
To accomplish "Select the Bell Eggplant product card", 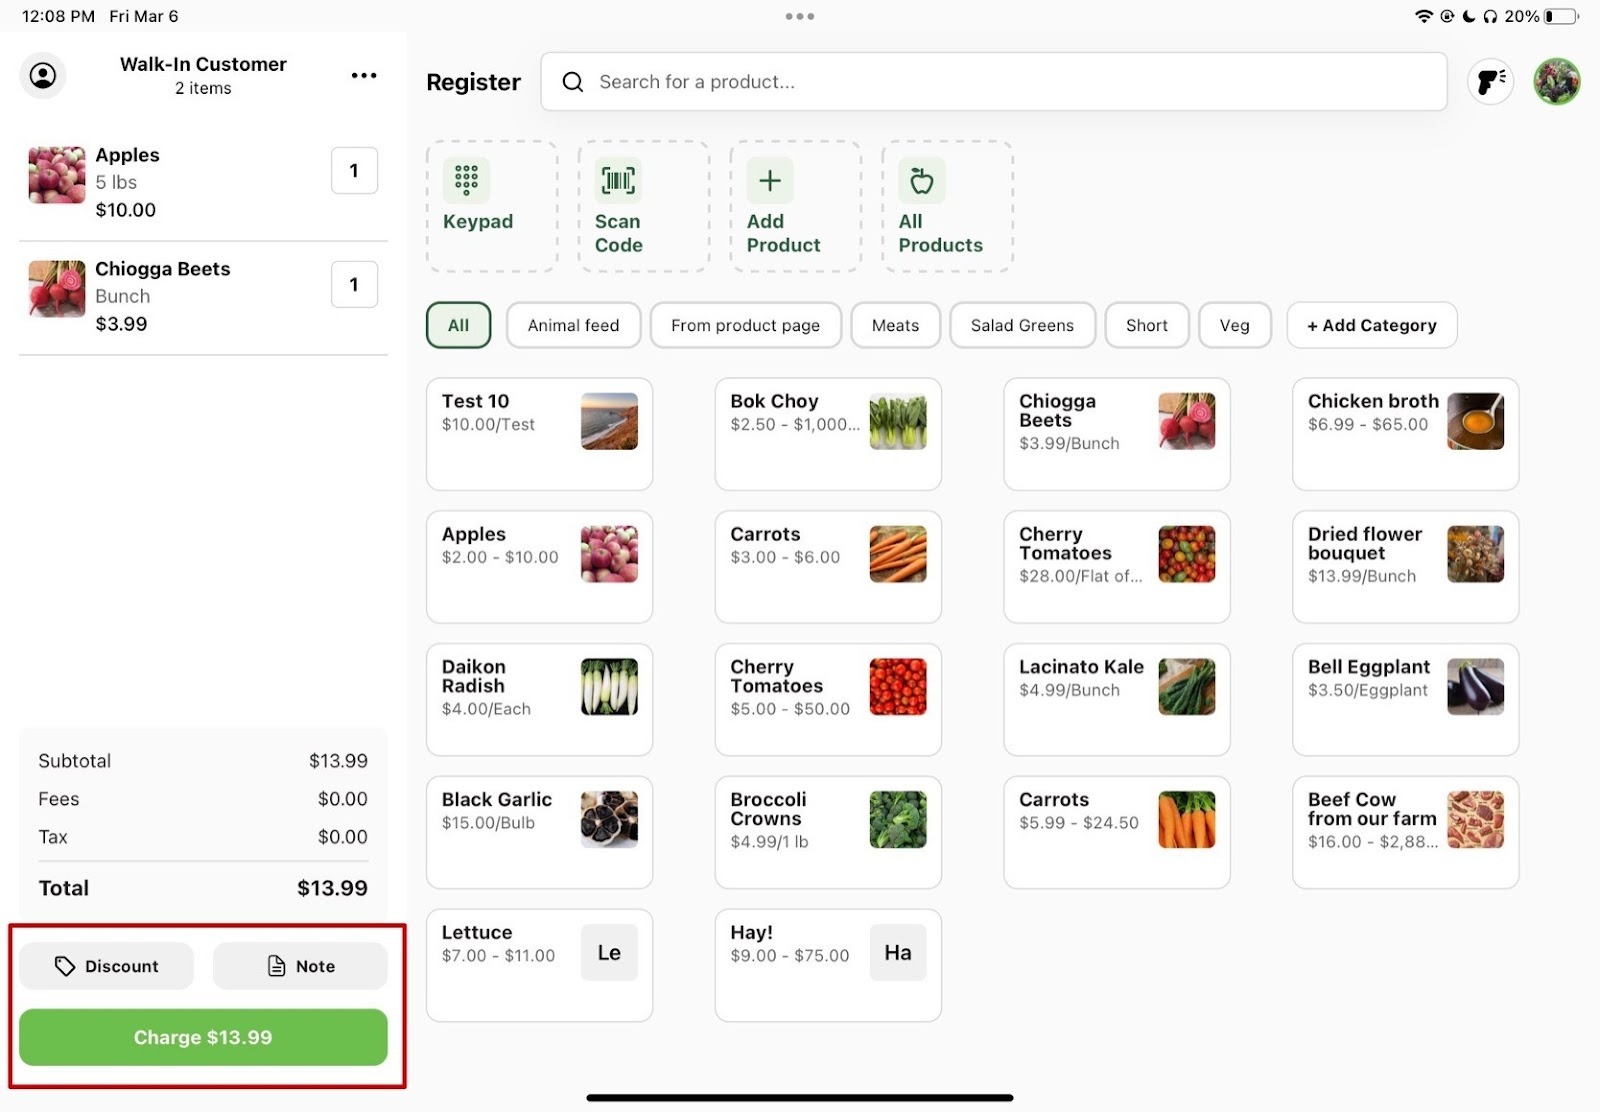I will (1405, 699).
